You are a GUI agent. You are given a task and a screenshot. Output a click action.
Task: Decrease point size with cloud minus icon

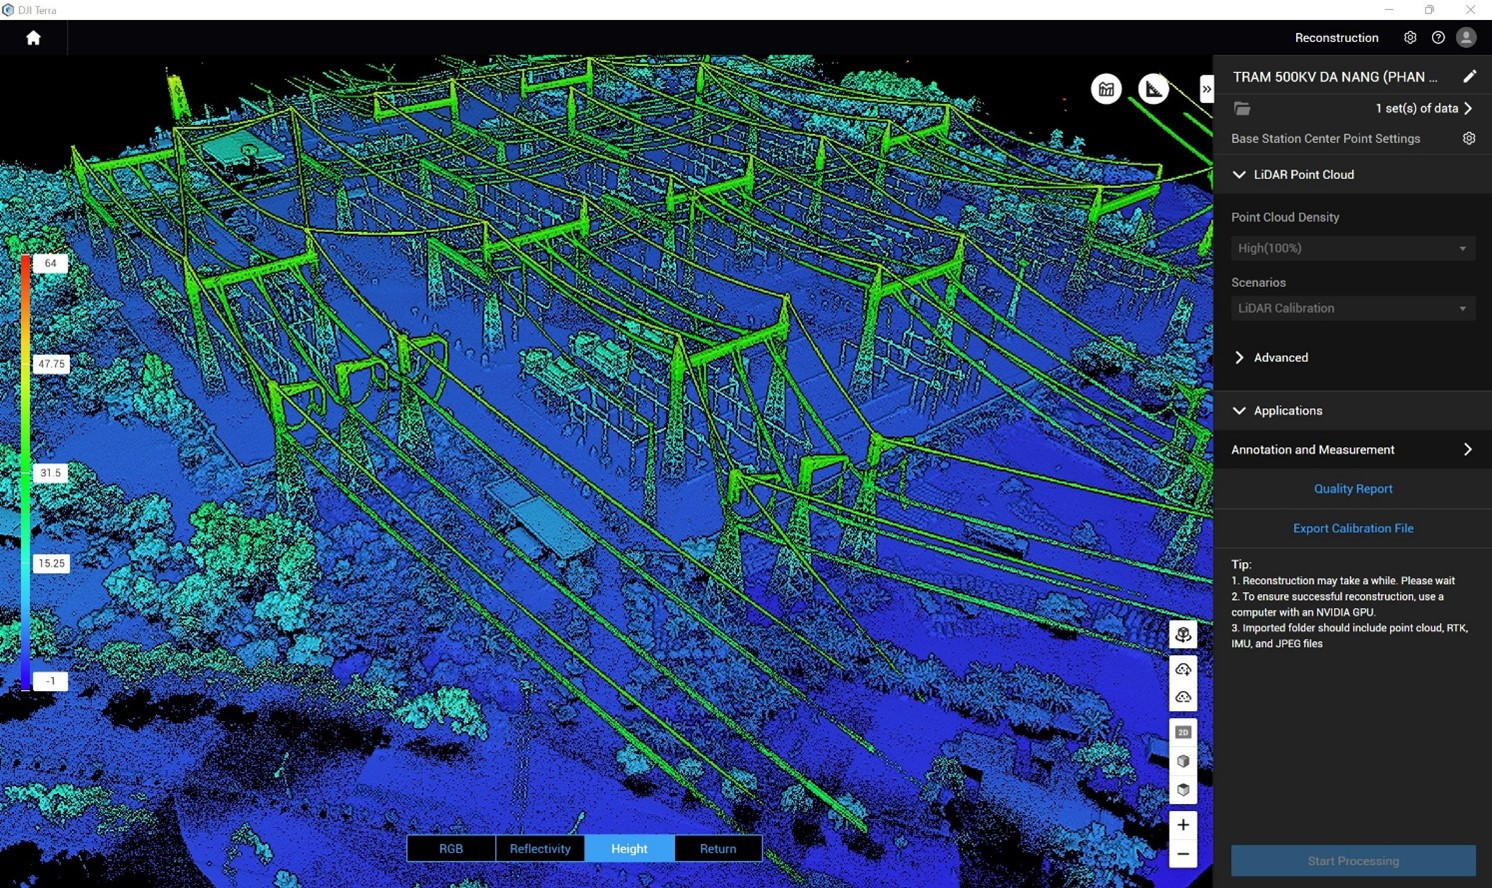pyautogui.click(x=1183, y=697)
